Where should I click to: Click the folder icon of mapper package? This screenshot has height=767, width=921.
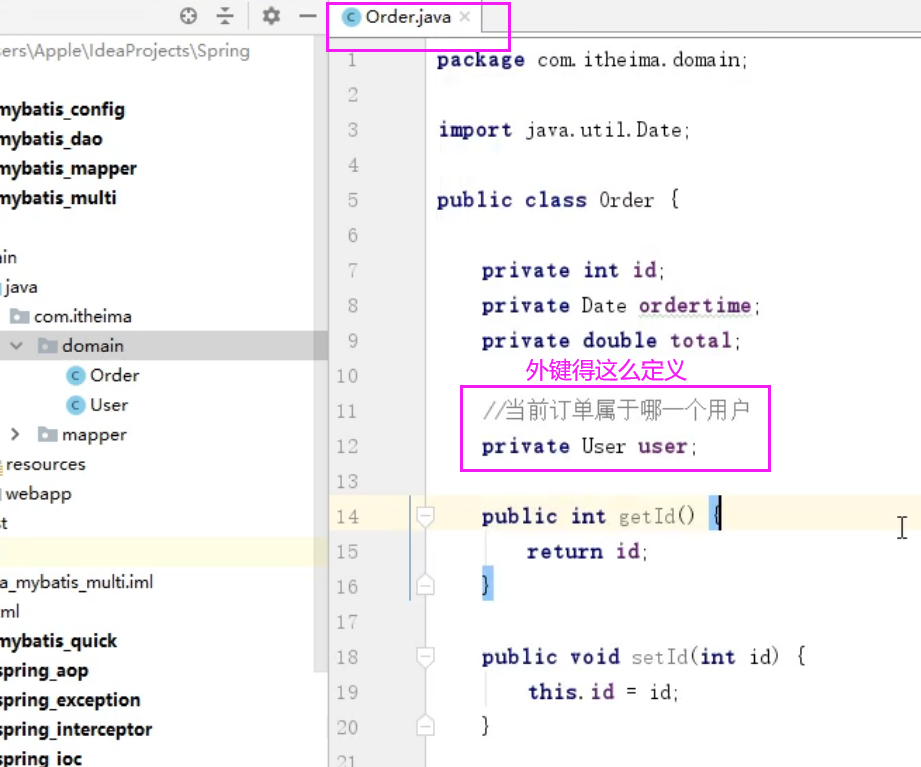point(48,434)
